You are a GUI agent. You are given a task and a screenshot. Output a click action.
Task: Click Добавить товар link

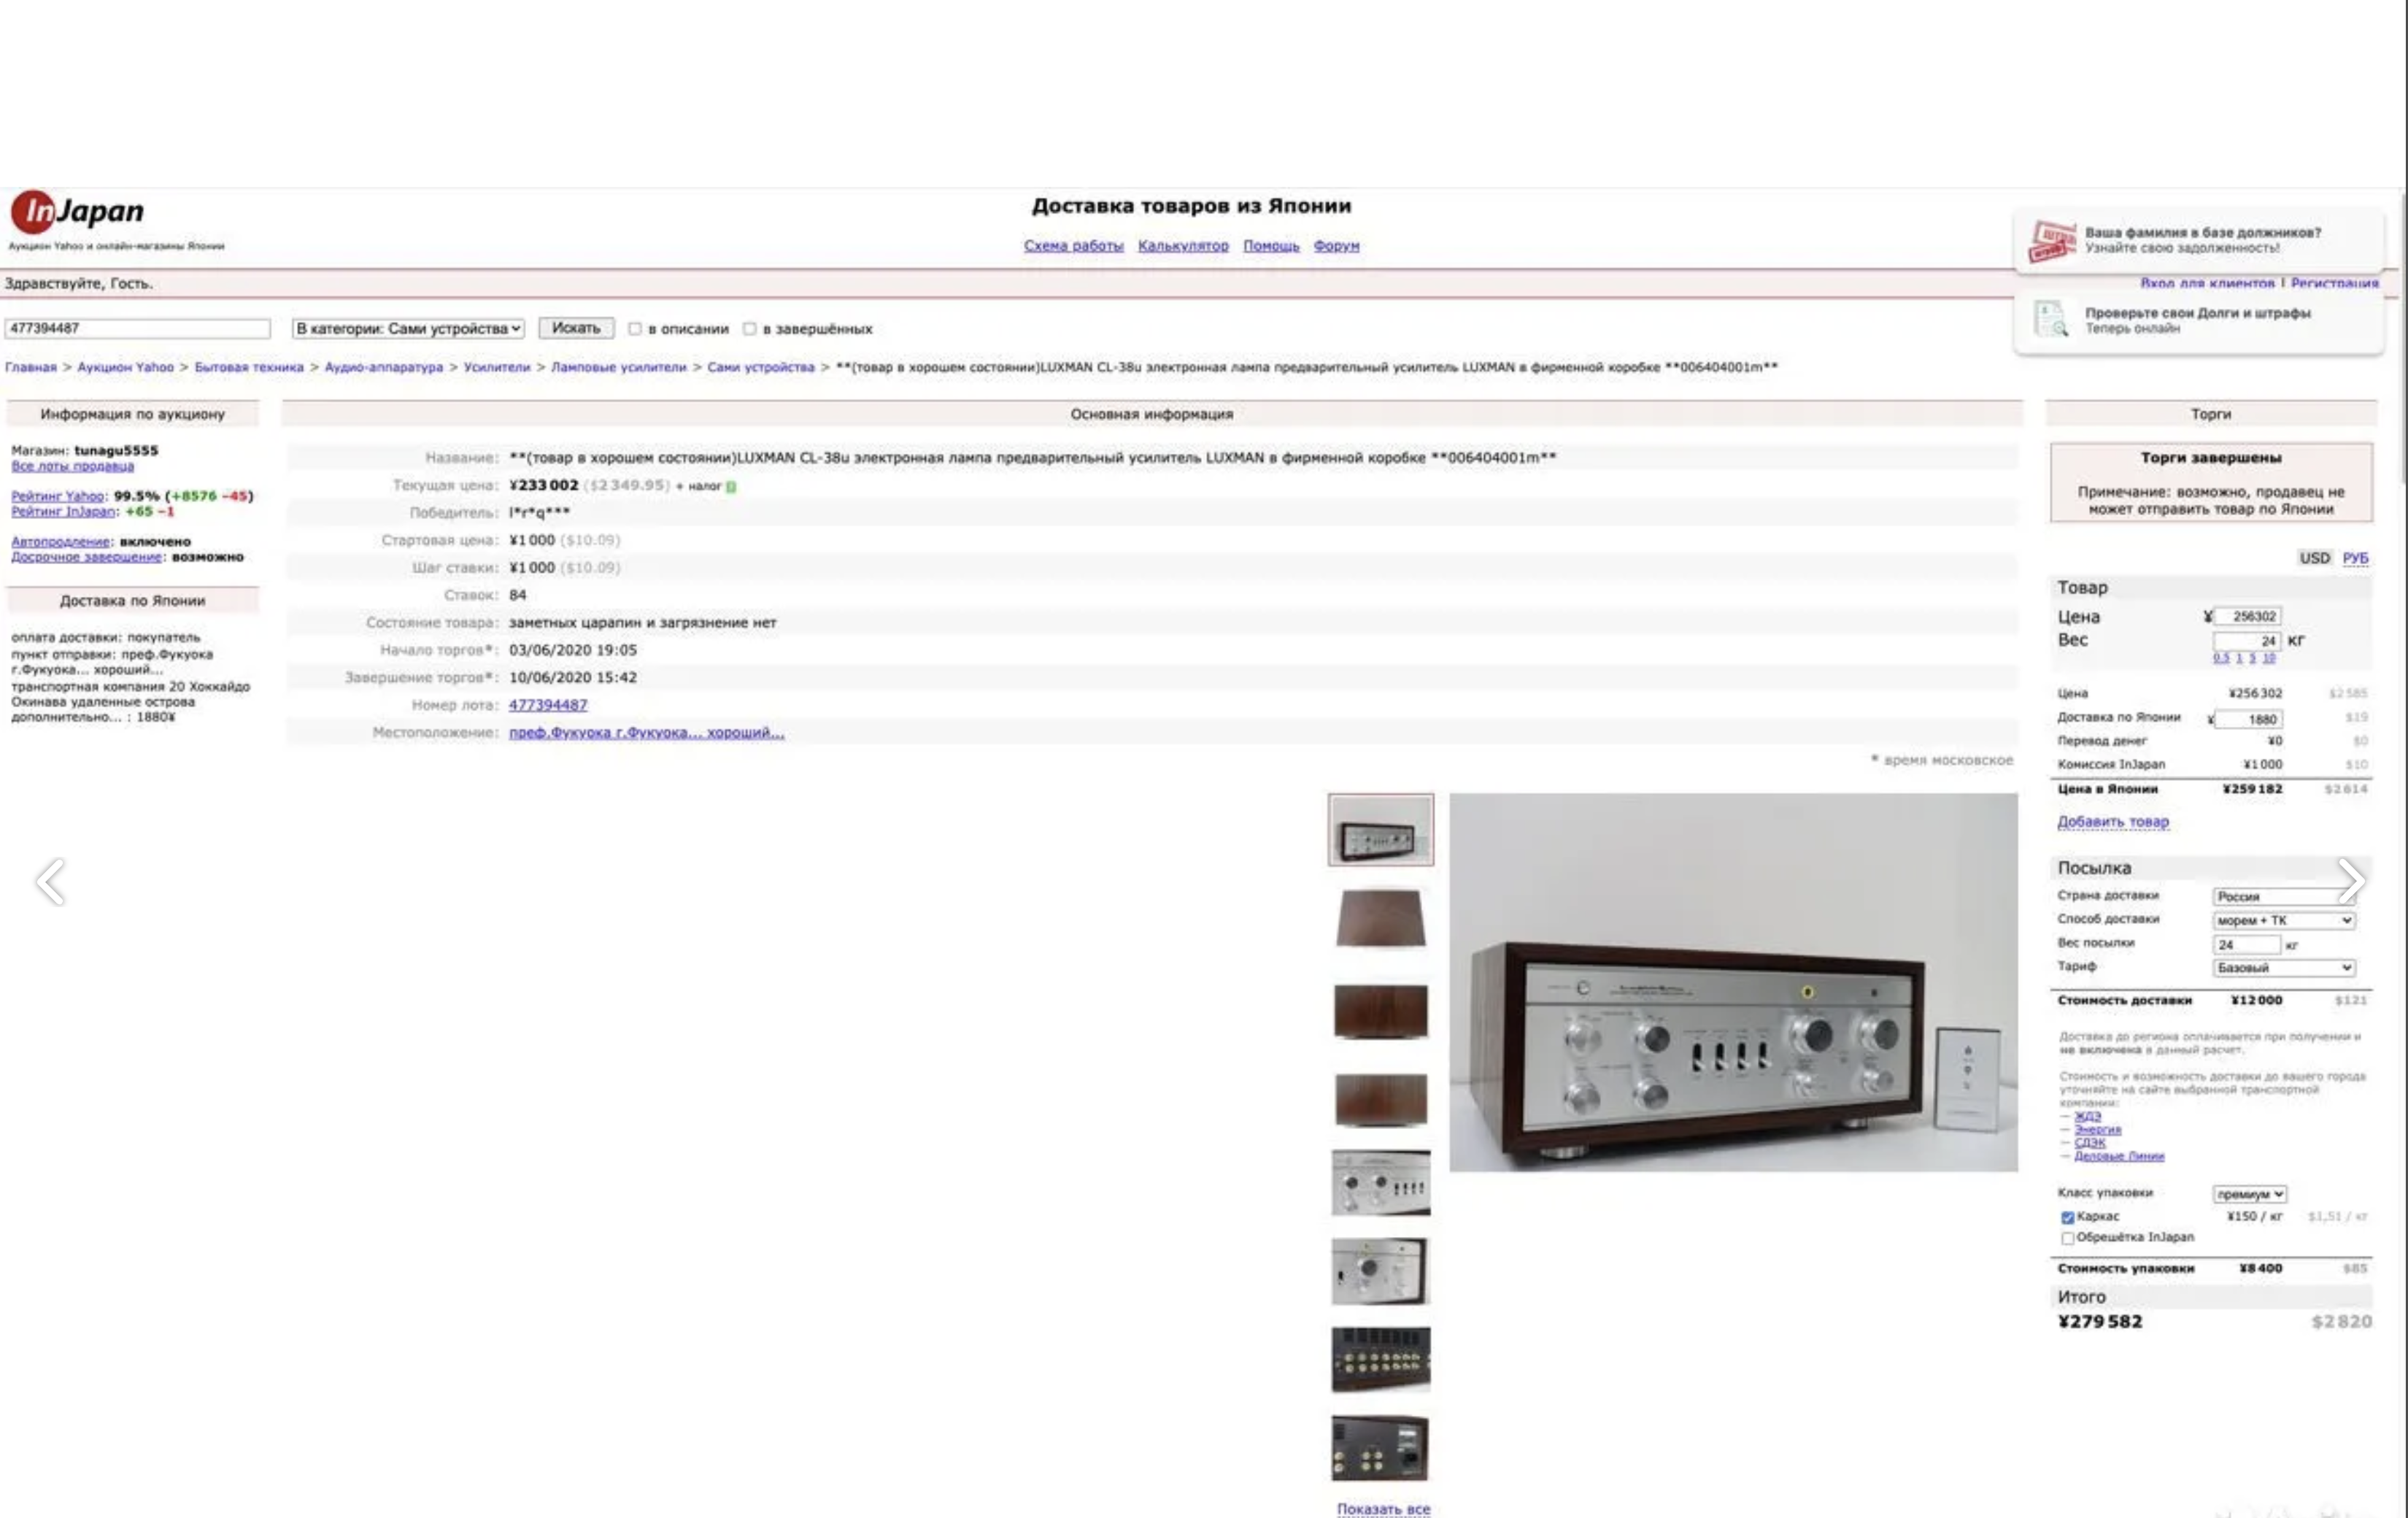pos(2113,822)
